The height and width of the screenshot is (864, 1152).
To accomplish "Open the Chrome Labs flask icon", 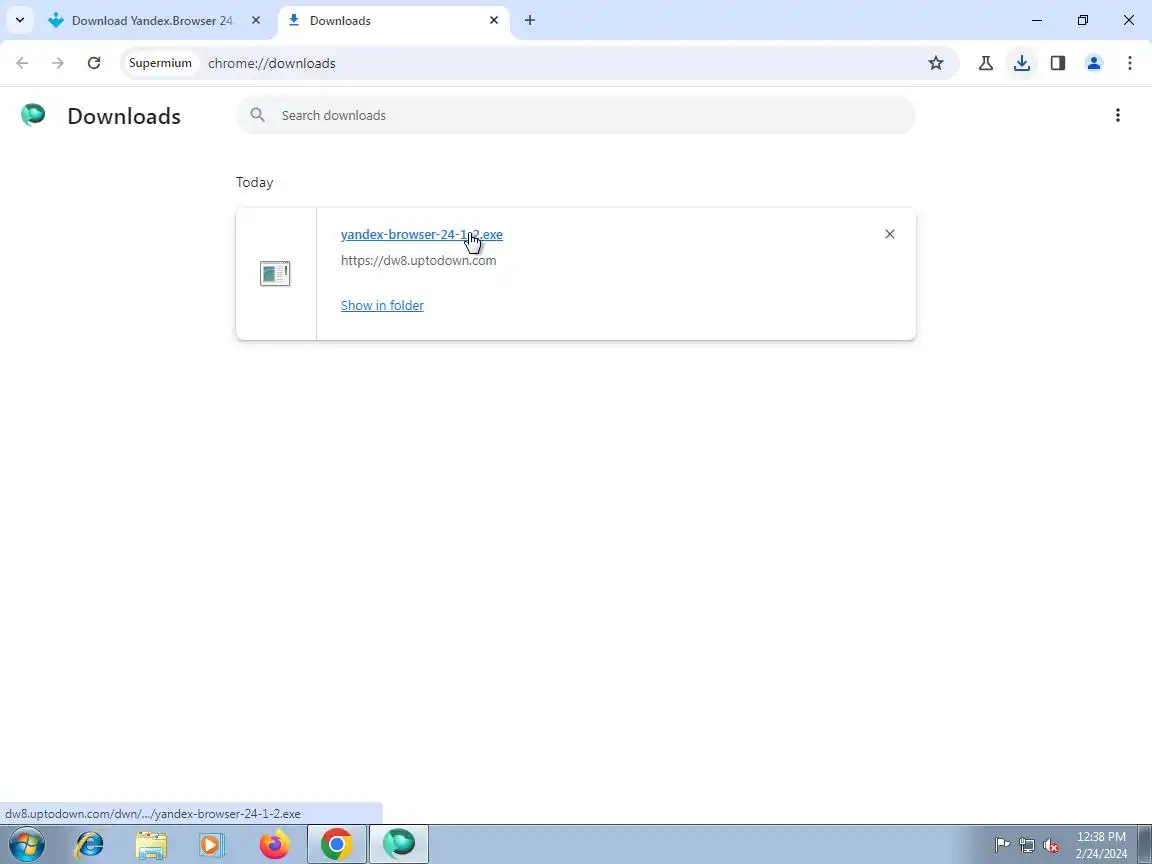I will pyautogui.click(x=986, y=63).
